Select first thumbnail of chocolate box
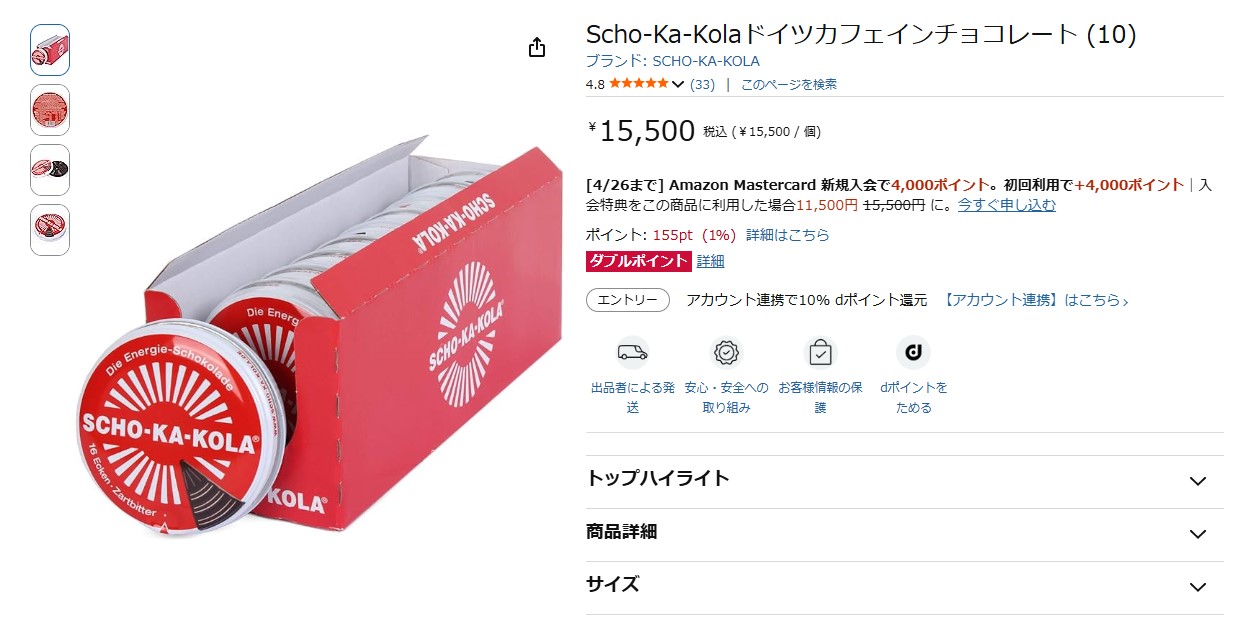 [x=50, y=50]
